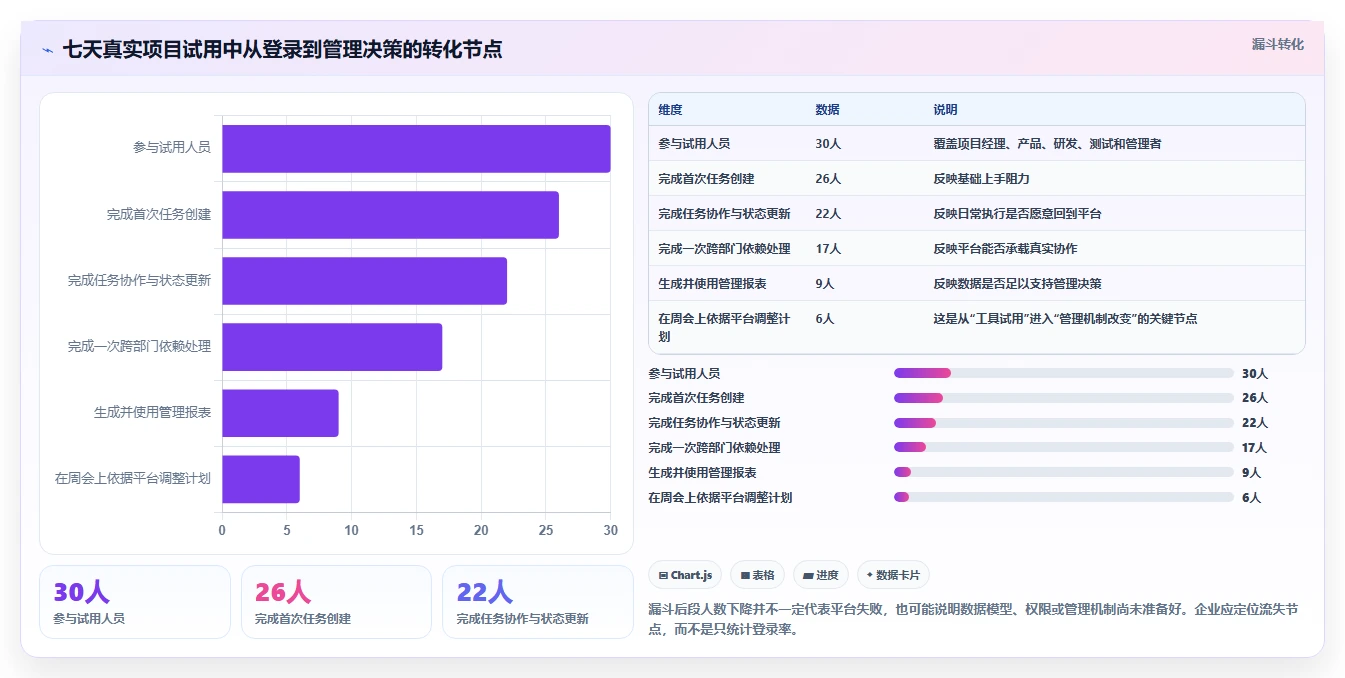
Task: Click the 参与试用人员 progress bar
Action: [1064, 373]
